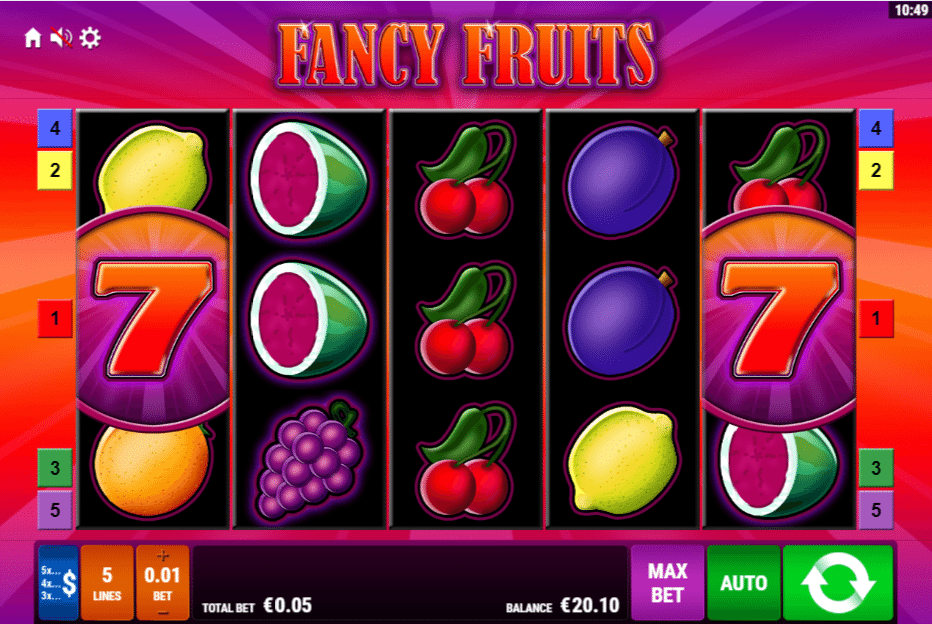
Task: Select red payline 1 on right side
Action: (876, 319)
